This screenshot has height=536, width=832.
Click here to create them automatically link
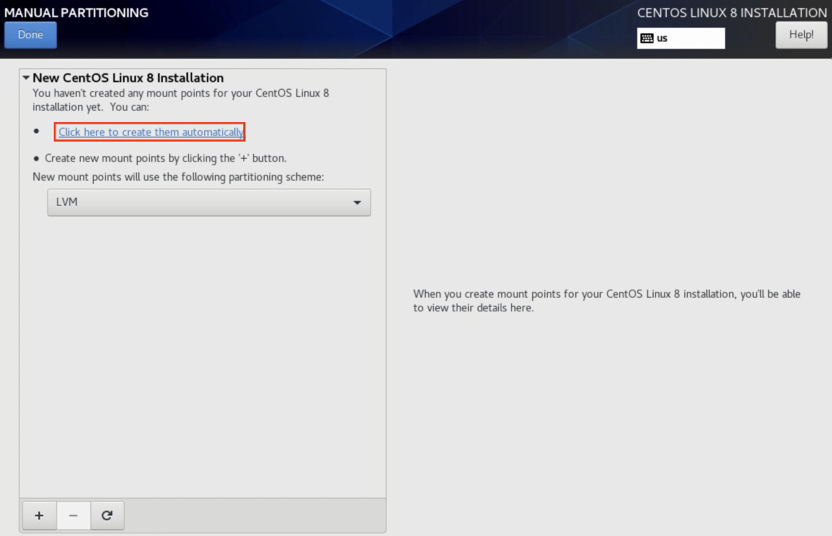(x=151, y=132)
